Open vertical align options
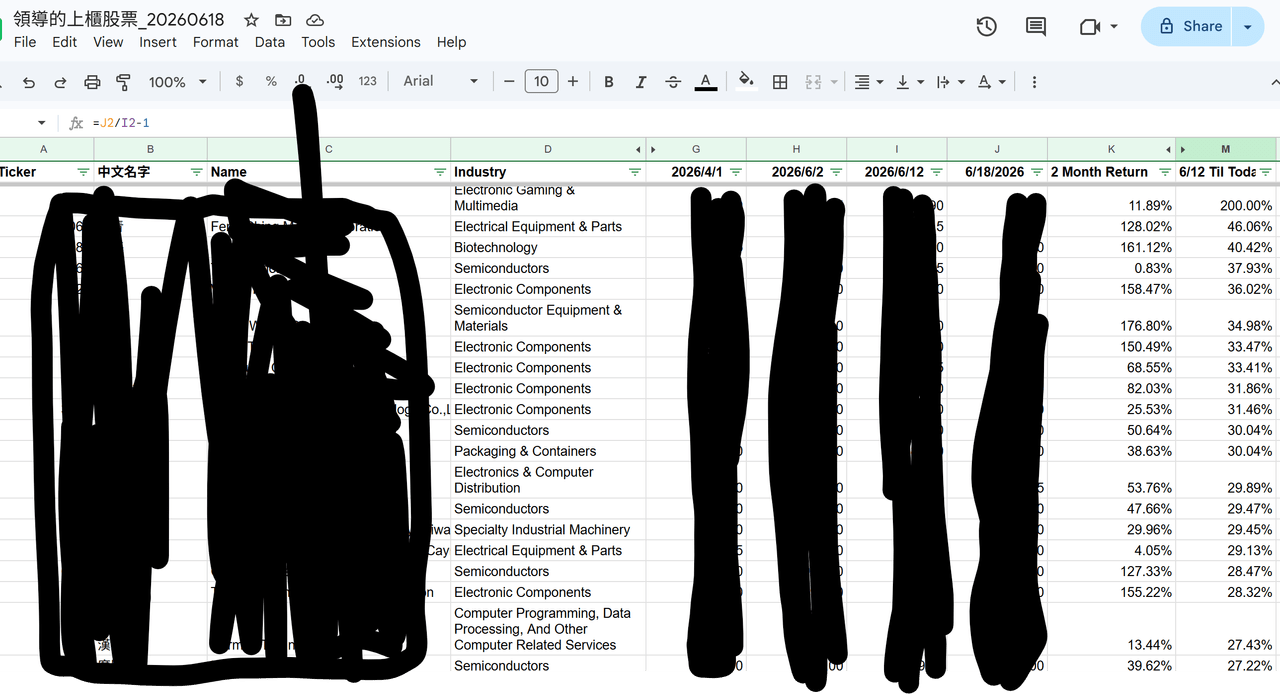The height and width of the screenshot is (694, 1280). click(x=908, y=82)
